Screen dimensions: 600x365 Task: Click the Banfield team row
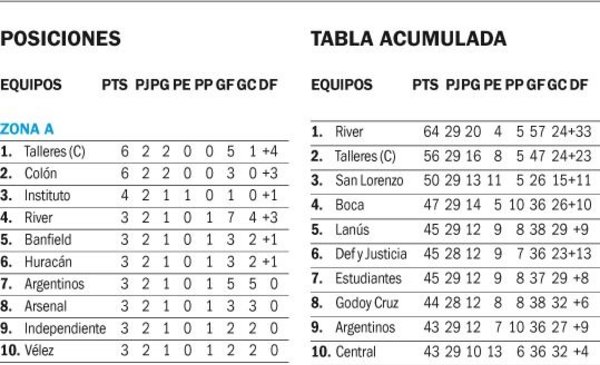(144, 240)
